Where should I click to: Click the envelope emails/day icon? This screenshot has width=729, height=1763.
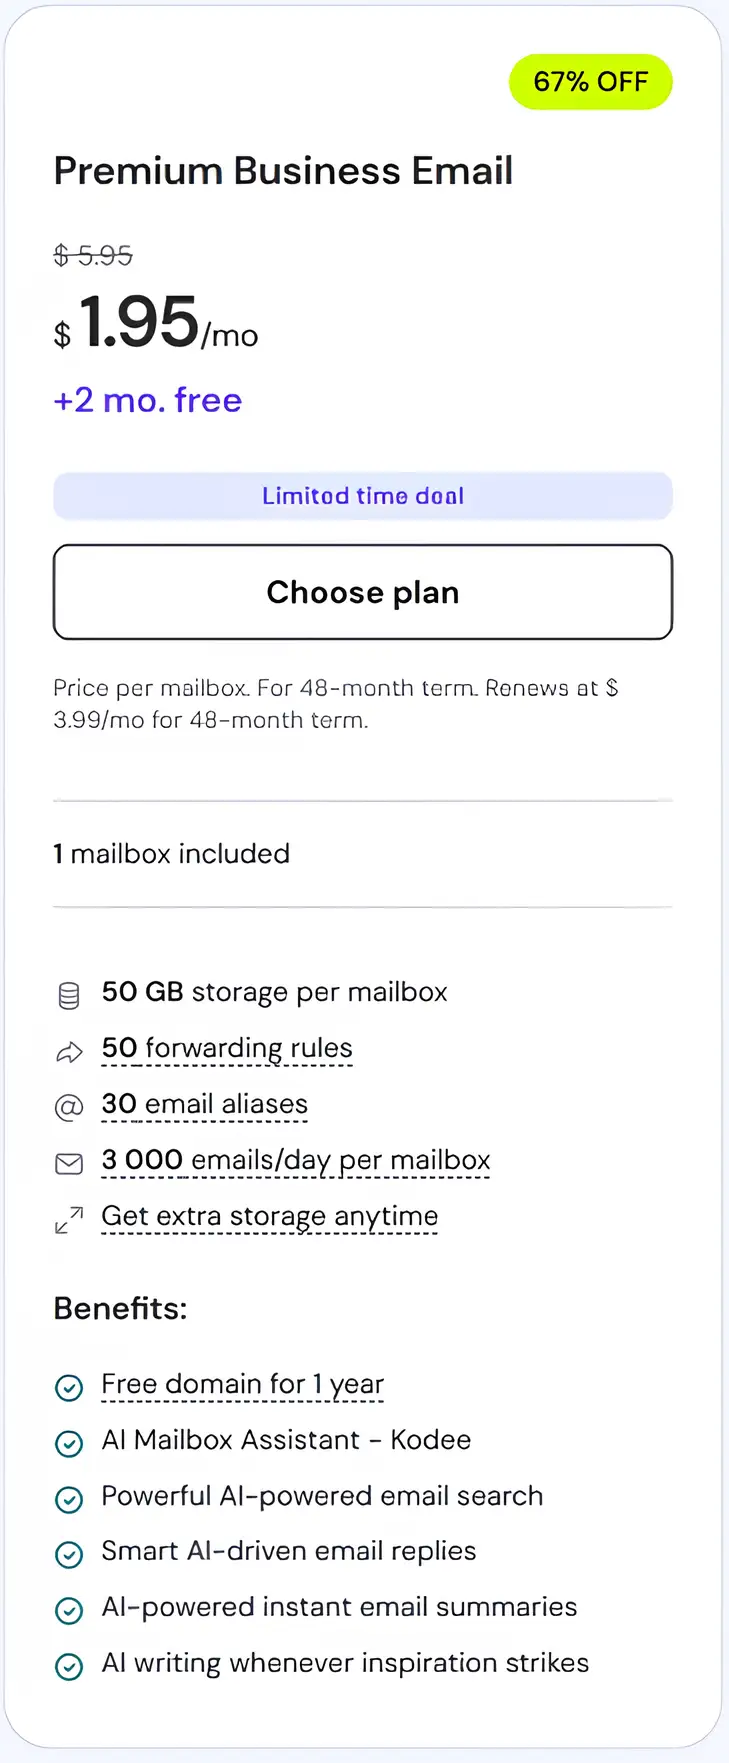pyautogui.click(x=69, y=1163)
